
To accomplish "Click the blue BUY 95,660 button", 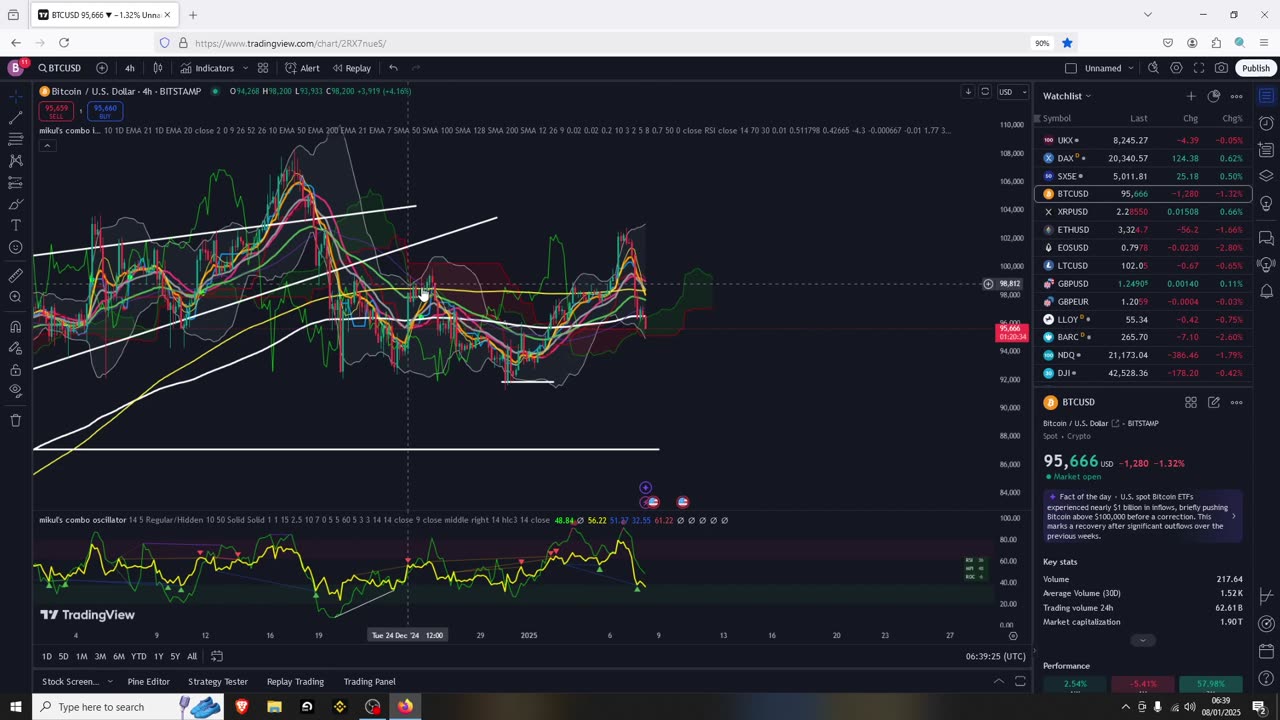I will 104,110.
